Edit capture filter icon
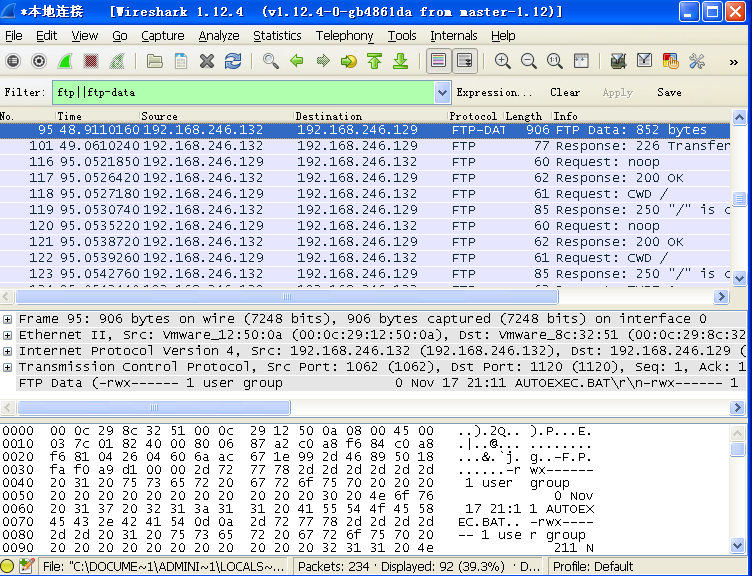Viewport: 752px width, 576px height. pyautogui.click(x=618, y=61)
